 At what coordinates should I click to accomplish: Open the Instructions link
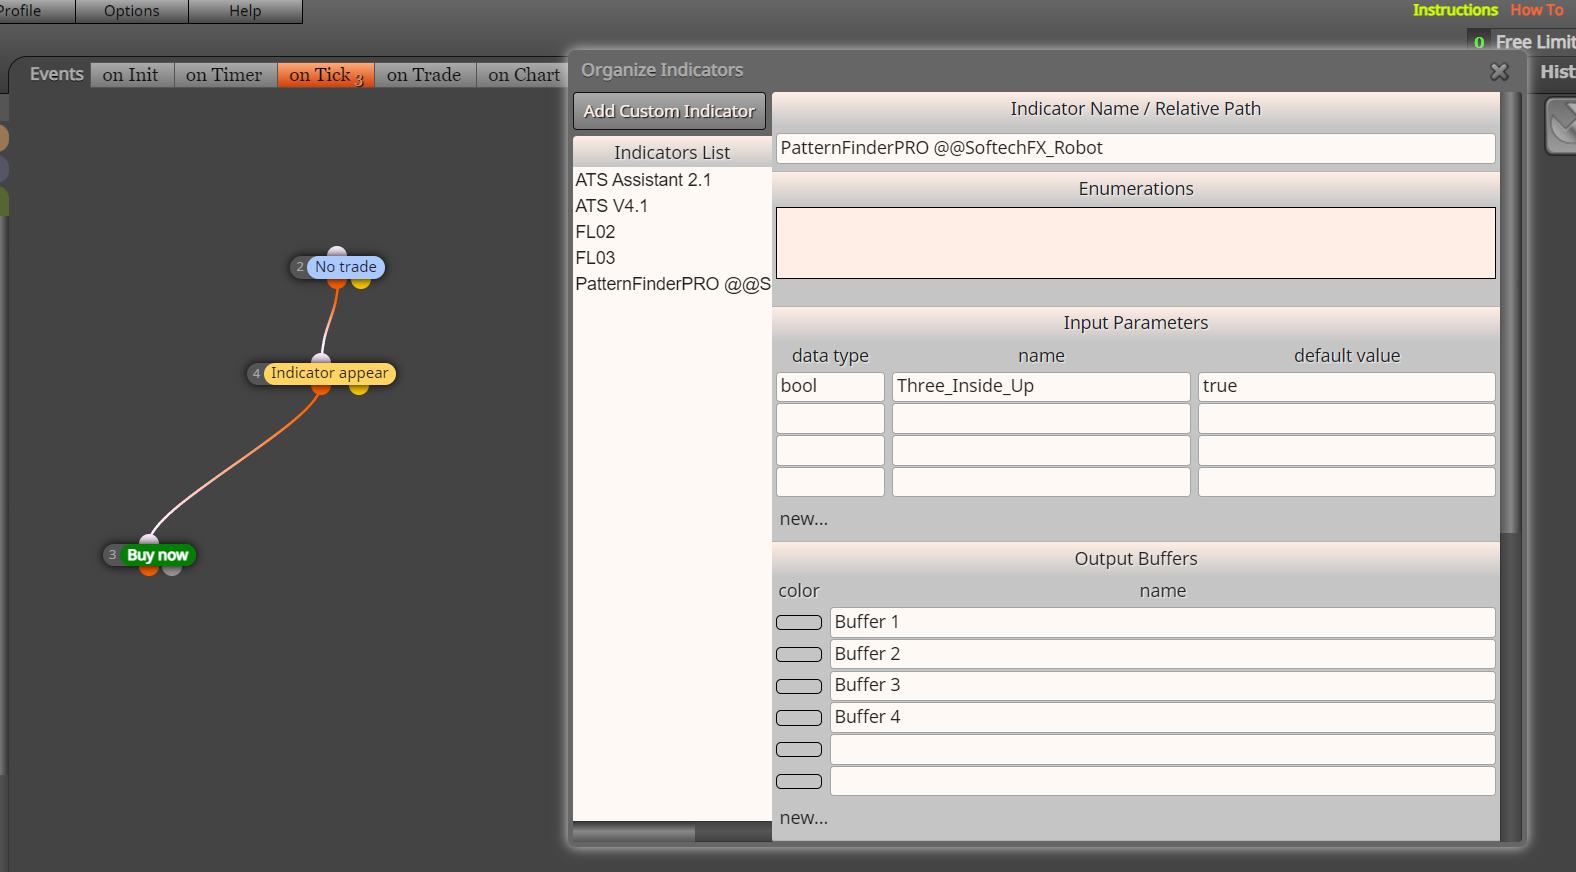pos(1455,10)
